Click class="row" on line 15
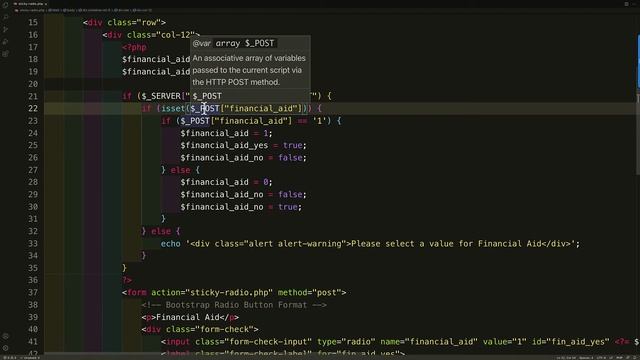The width and height of the screenshot is (640, 360). (x=134, y=22)
